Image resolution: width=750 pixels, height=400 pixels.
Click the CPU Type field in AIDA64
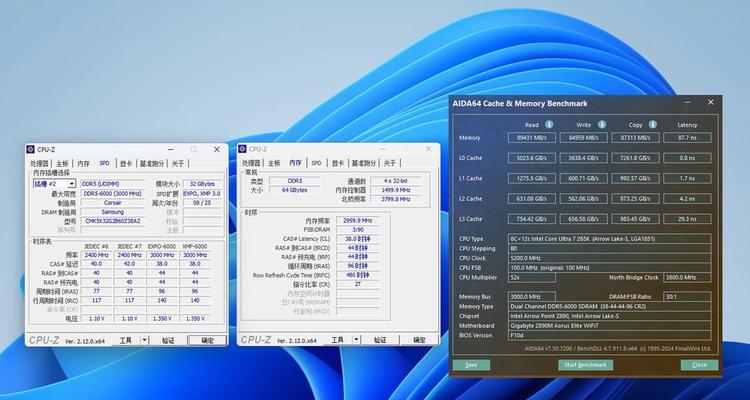[x=609, y=239]
